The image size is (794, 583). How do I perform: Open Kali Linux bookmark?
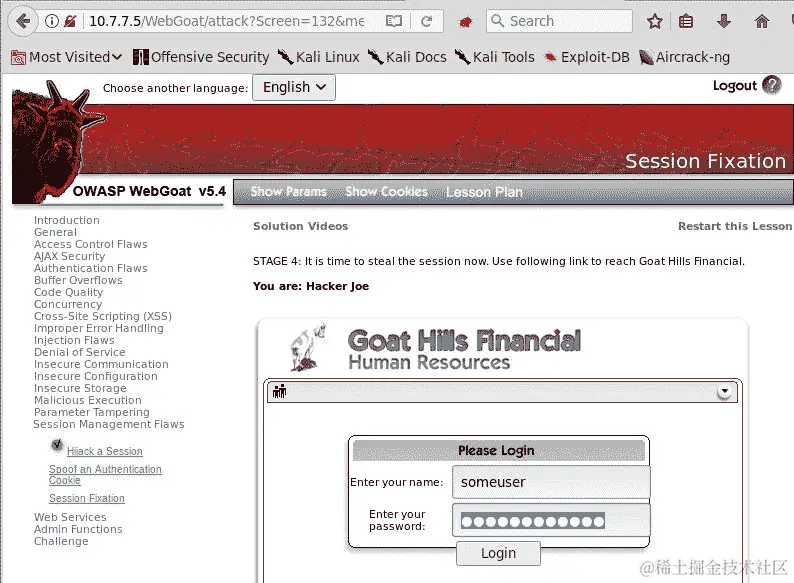tap(319, 57)
